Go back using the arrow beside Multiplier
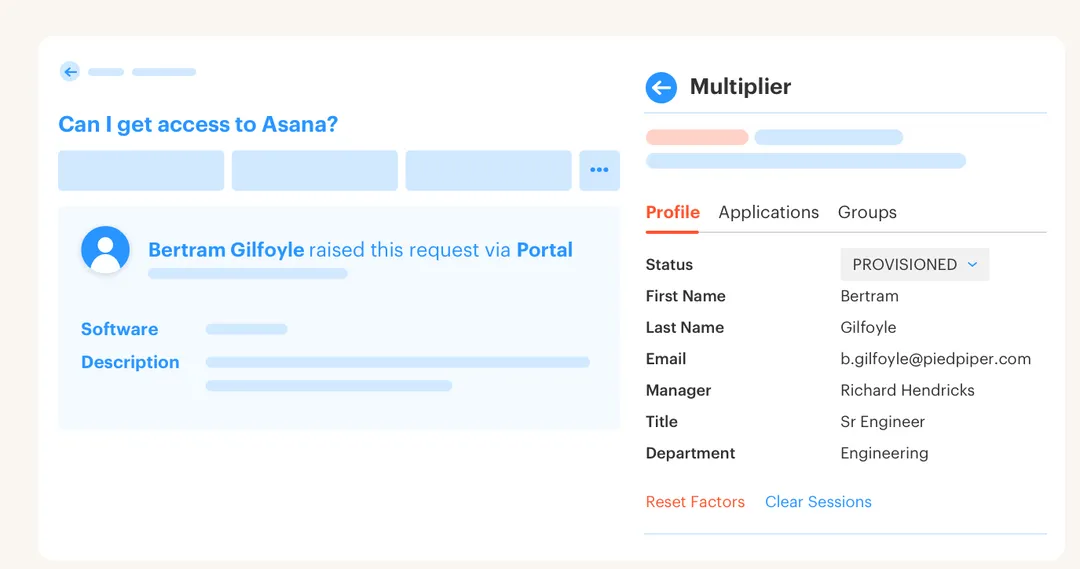The width and height of the screenshot is (1080, 569). click(661, 87)
